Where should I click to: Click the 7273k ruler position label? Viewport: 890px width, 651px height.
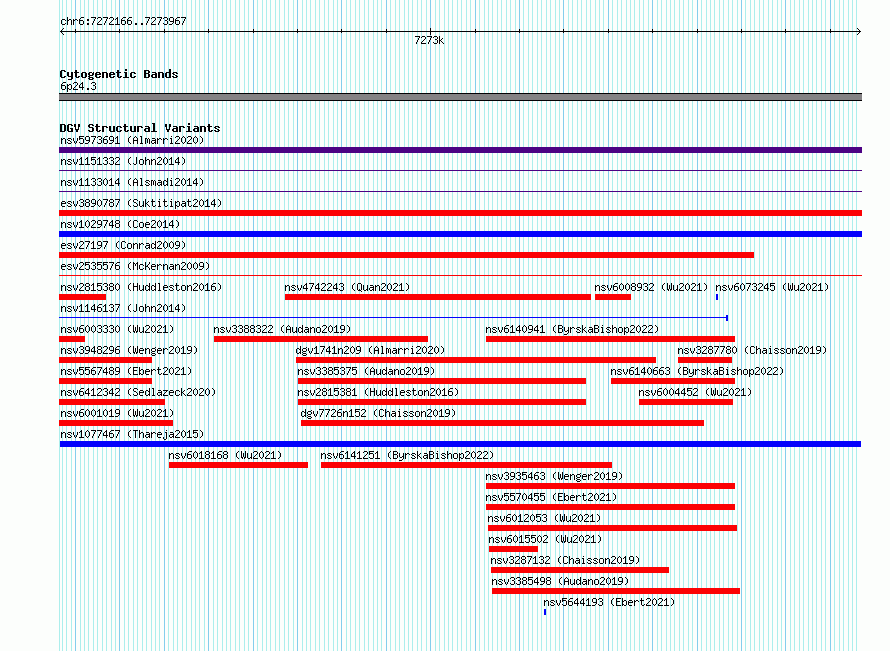point(429,40)
